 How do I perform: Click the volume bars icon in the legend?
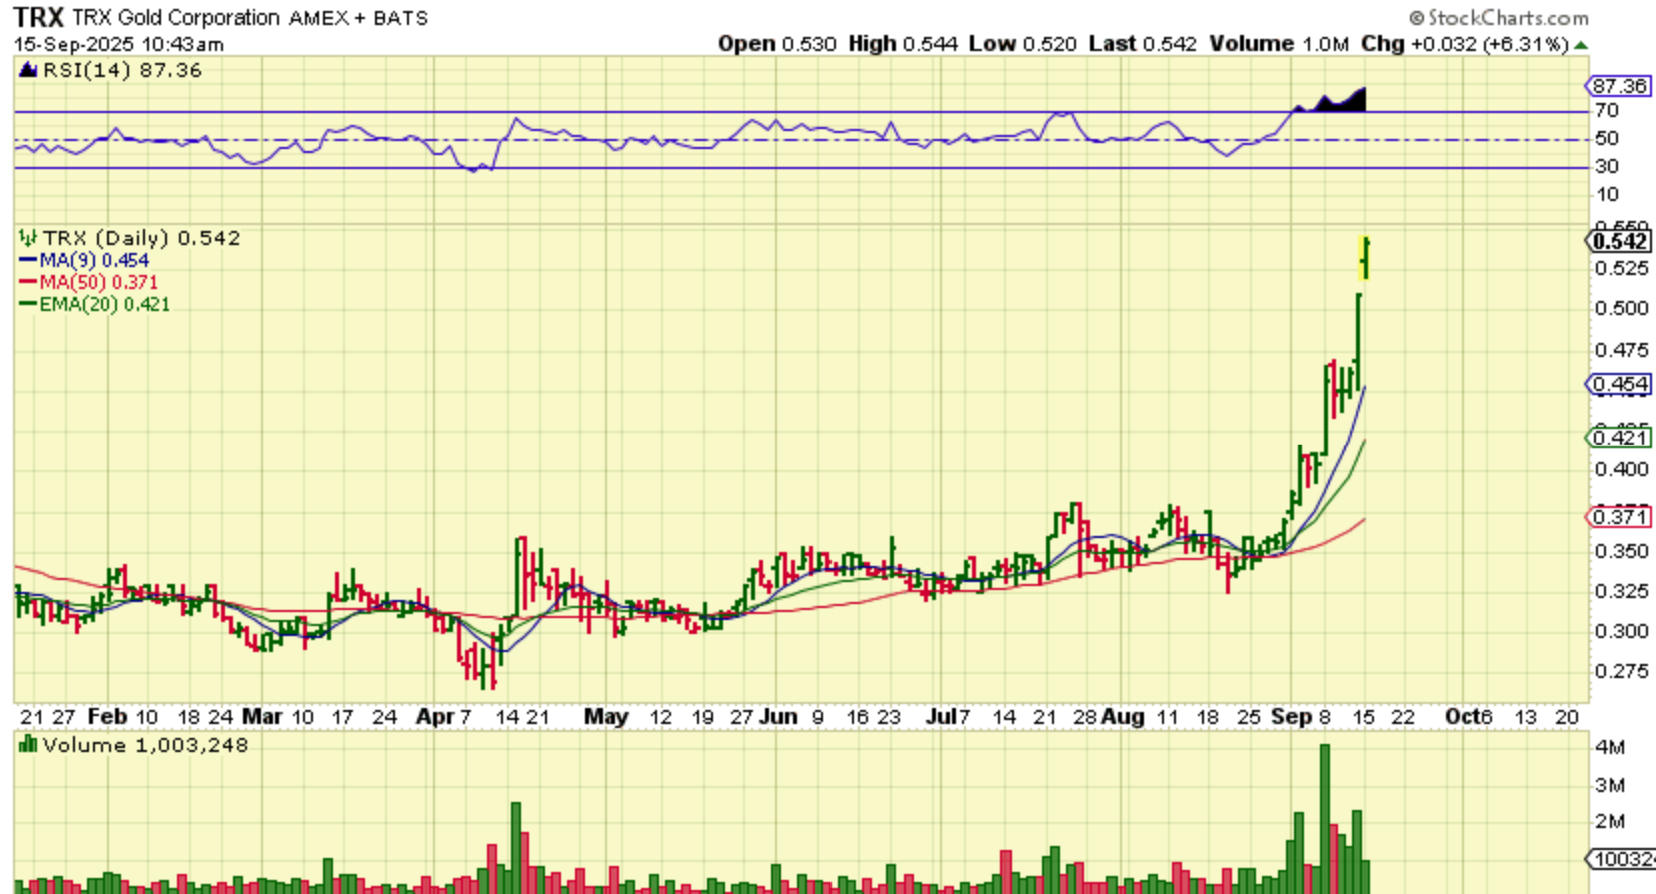pyautogui.click(x=28, y=745)
